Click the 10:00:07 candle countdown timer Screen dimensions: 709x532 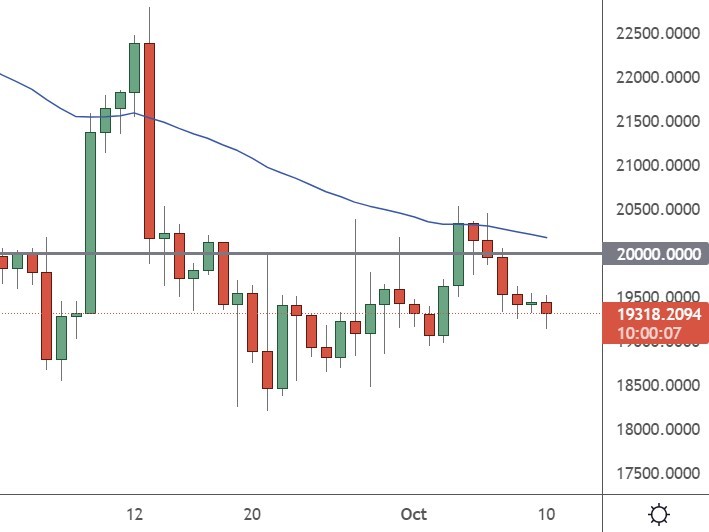tap(656, 332)
